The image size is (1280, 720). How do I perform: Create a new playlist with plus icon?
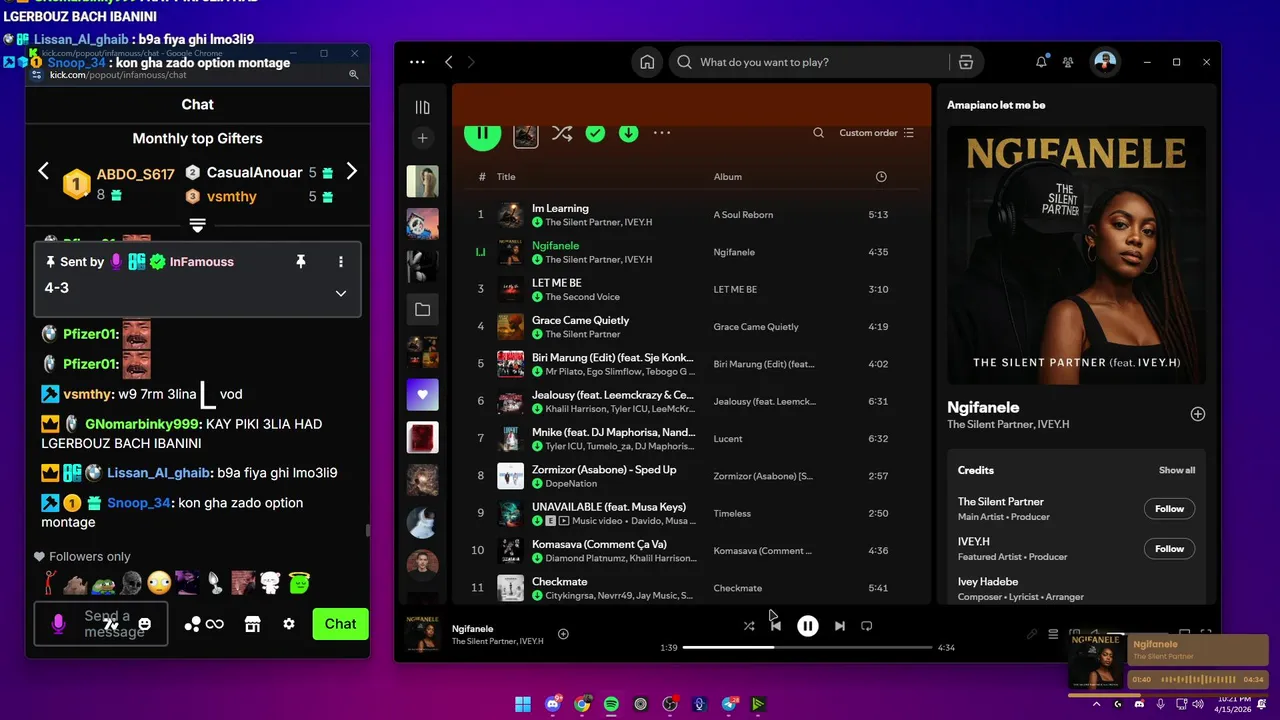pos(422,138)
